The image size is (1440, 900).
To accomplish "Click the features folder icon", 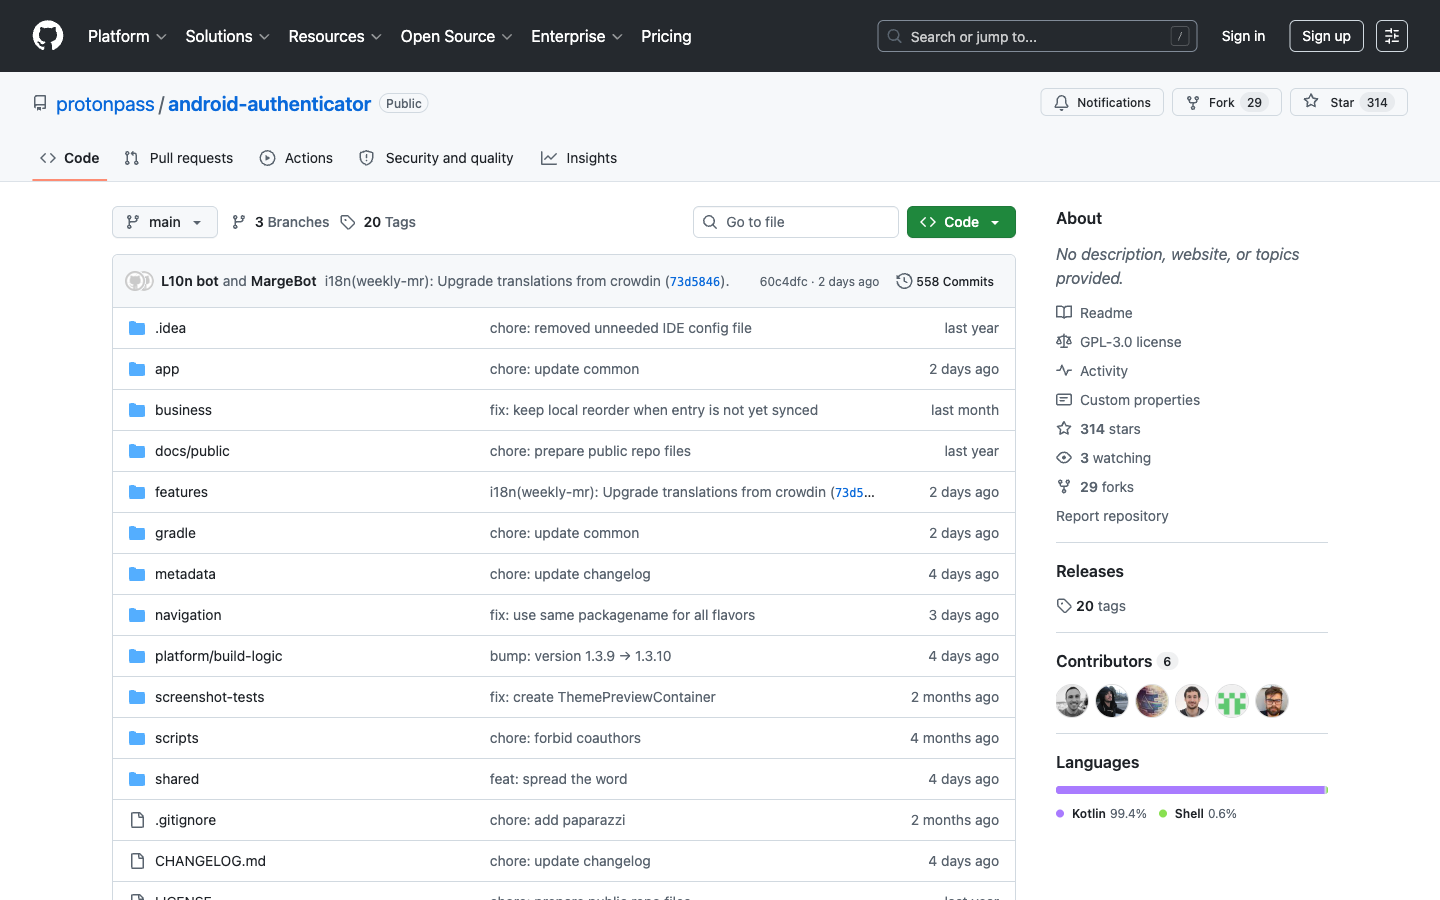I will [x=137, y=492].
